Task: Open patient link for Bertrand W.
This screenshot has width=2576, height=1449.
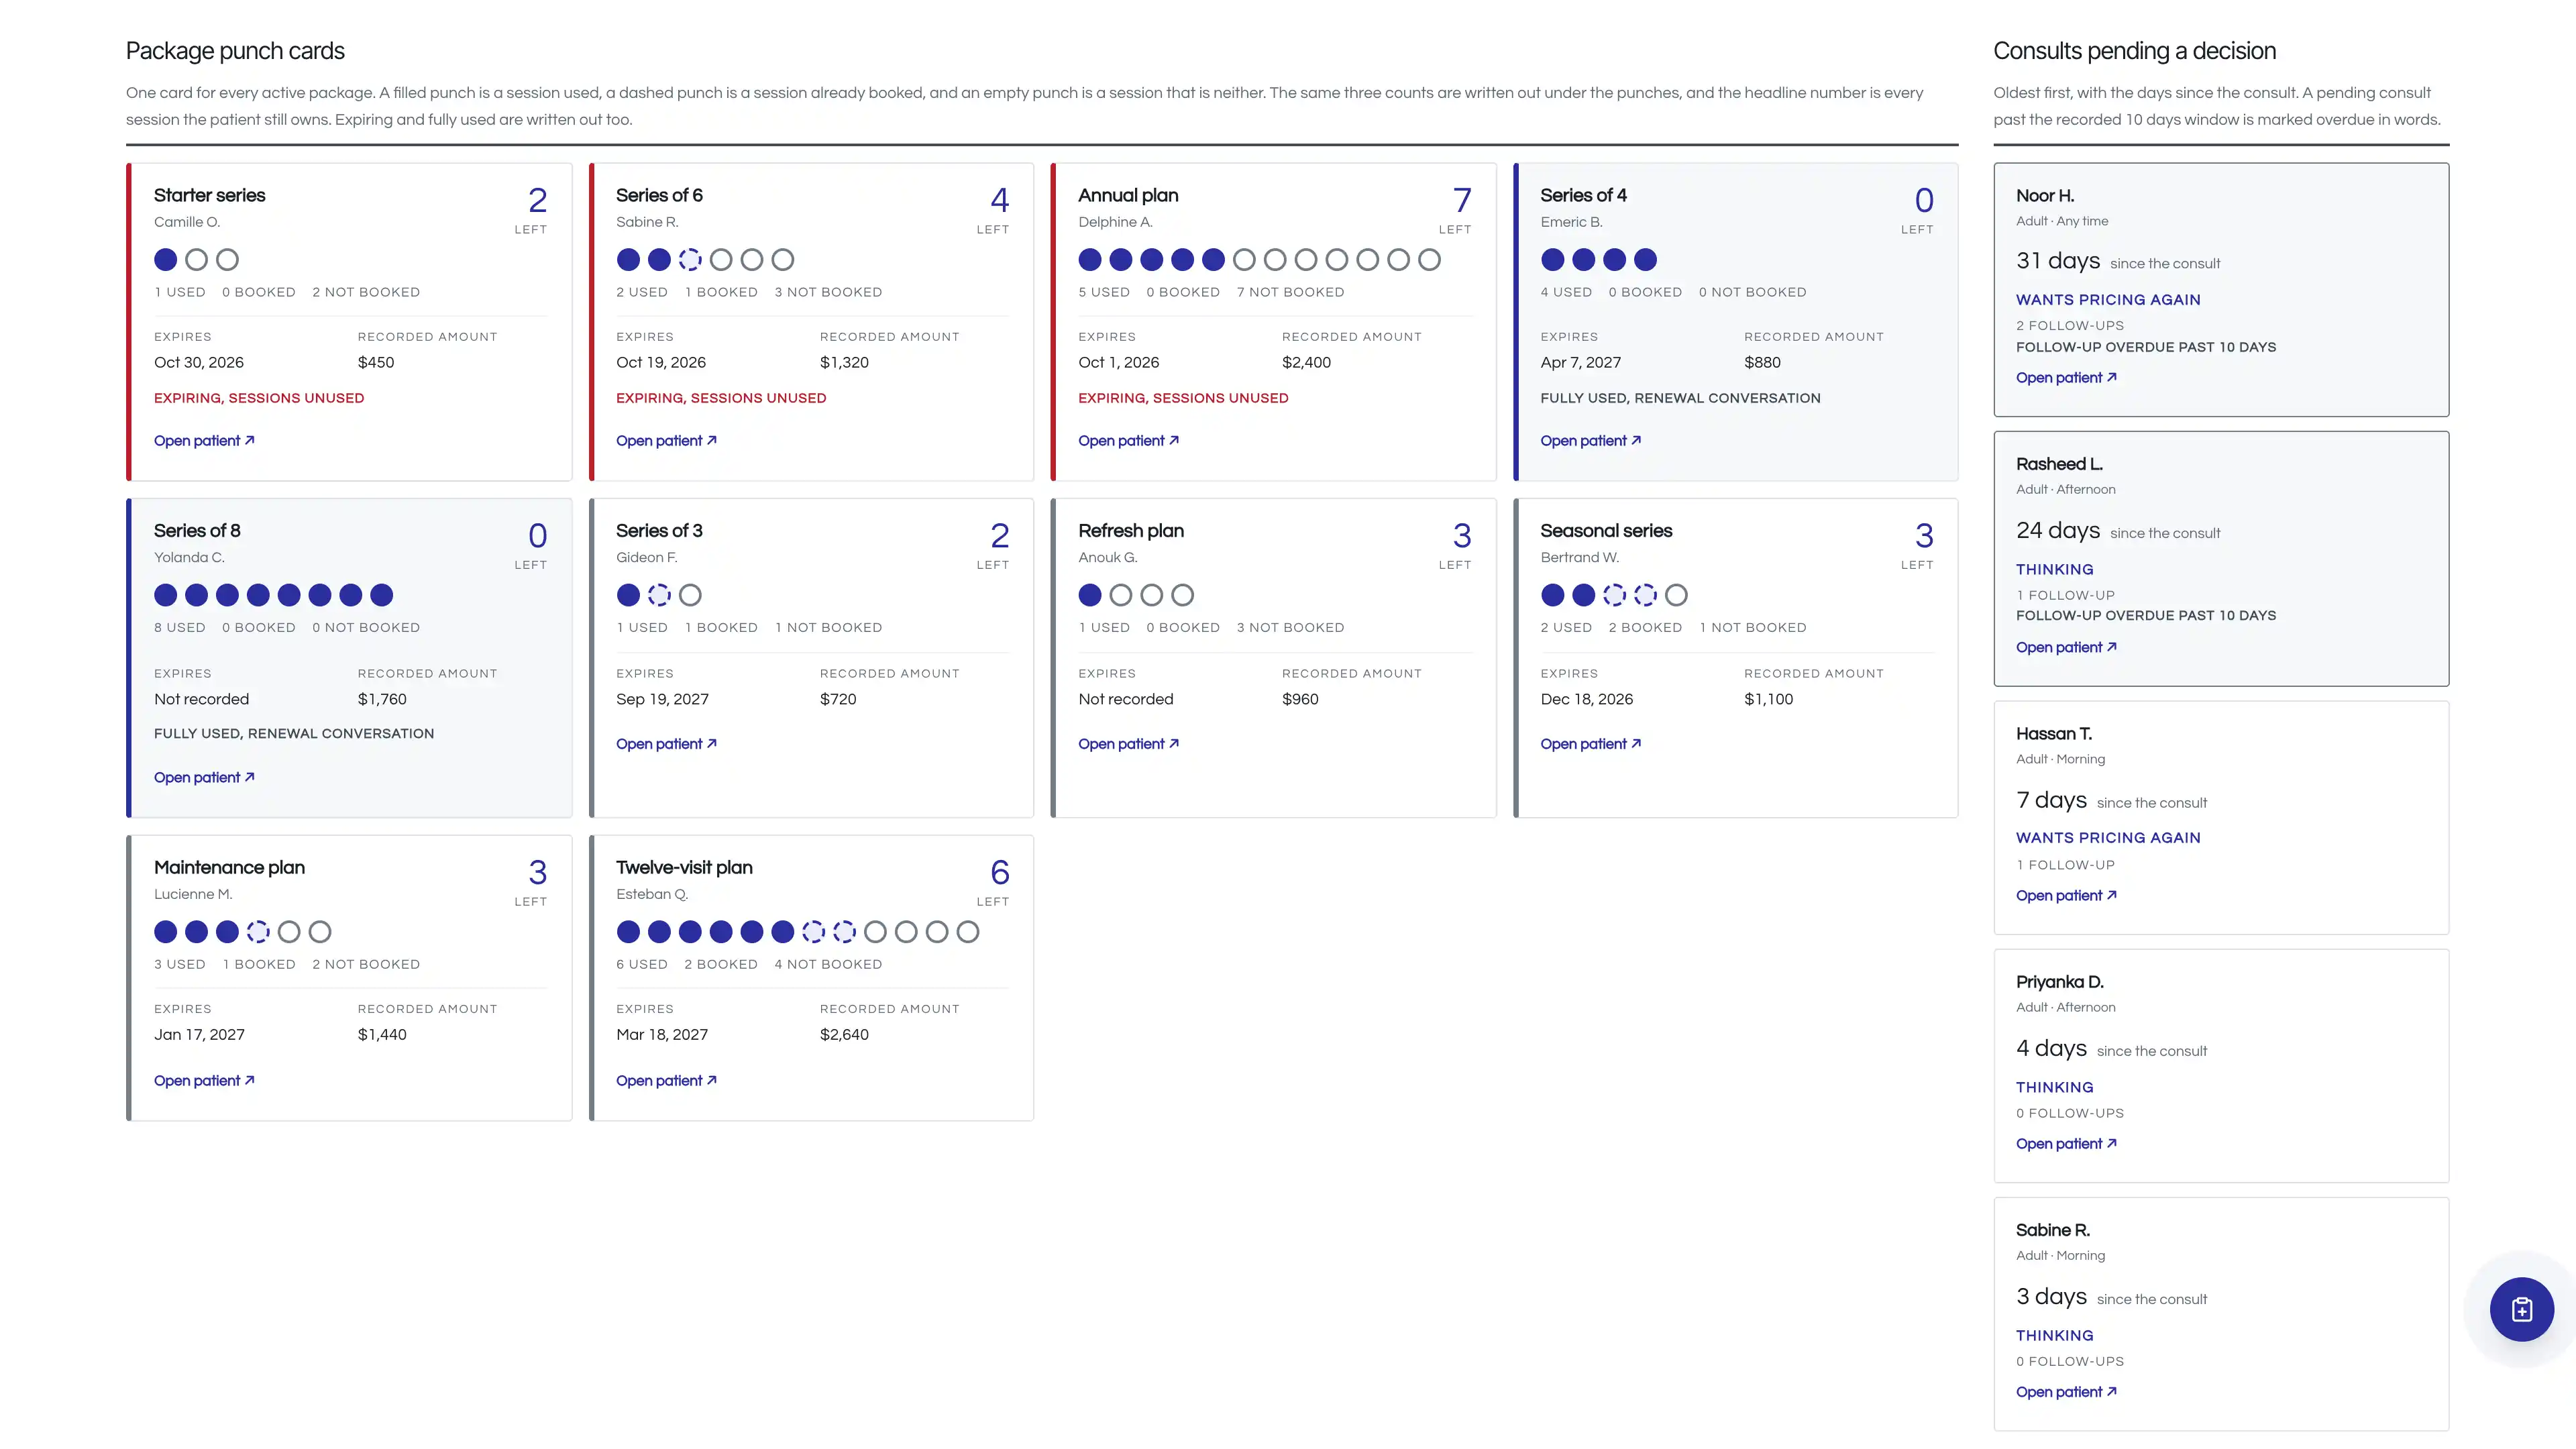Action: (x=1590, y=744)
